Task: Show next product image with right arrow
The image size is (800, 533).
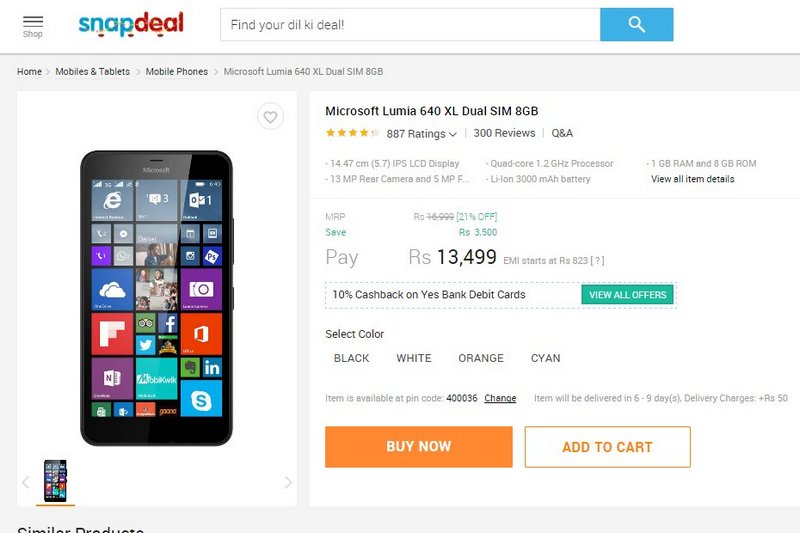Action: tap(288, 482)
